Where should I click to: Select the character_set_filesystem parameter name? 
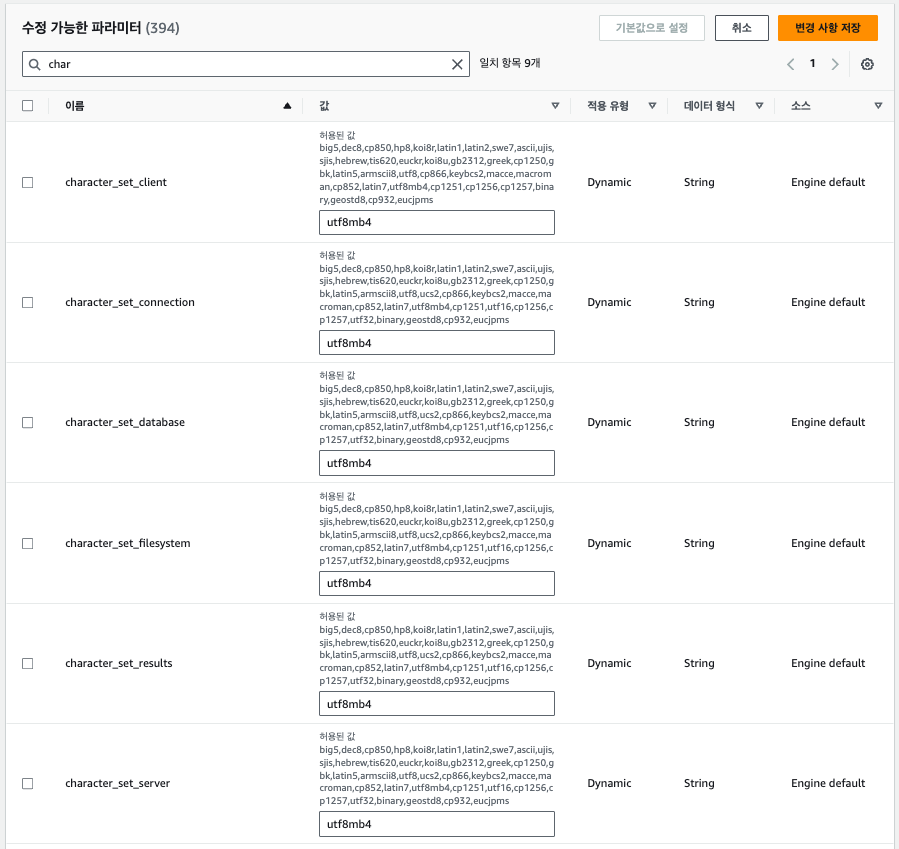pyautogui.click(x=128, y=543)
